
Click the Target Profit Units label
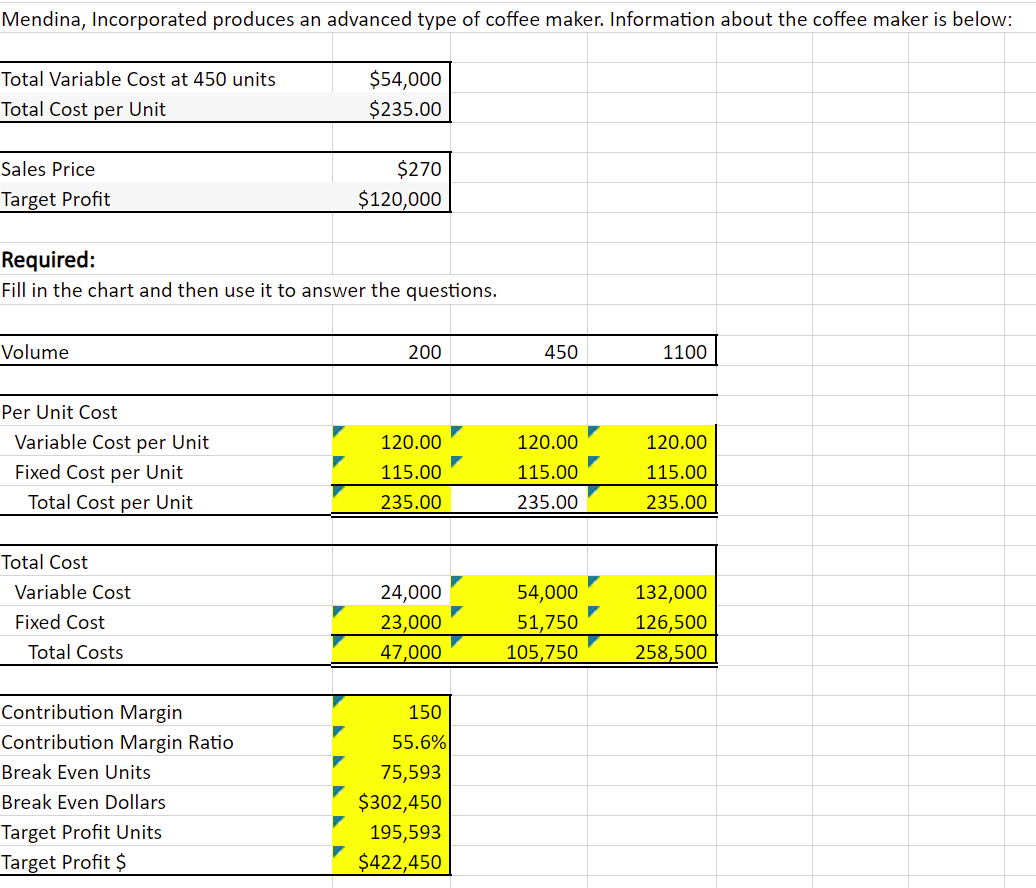(x=81, y=831)
